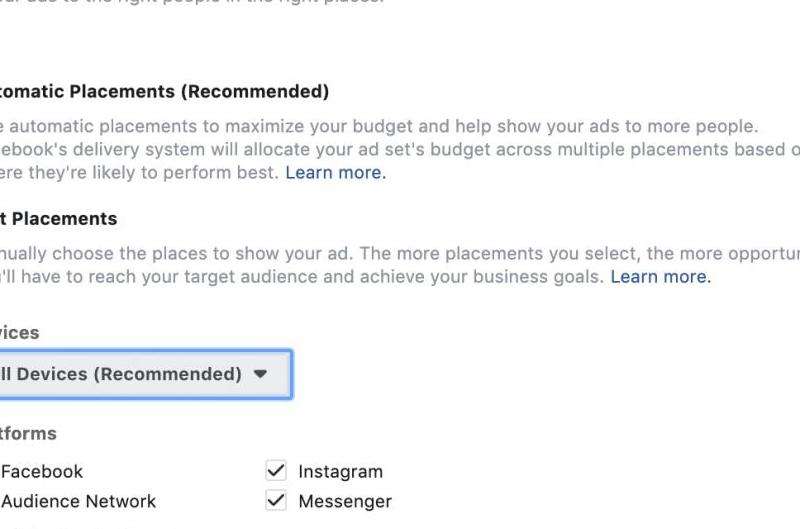The width and height of the screenshot is (800, 529).
Task: Click the Audience Network platform label
Action: (x=78, y=501)
